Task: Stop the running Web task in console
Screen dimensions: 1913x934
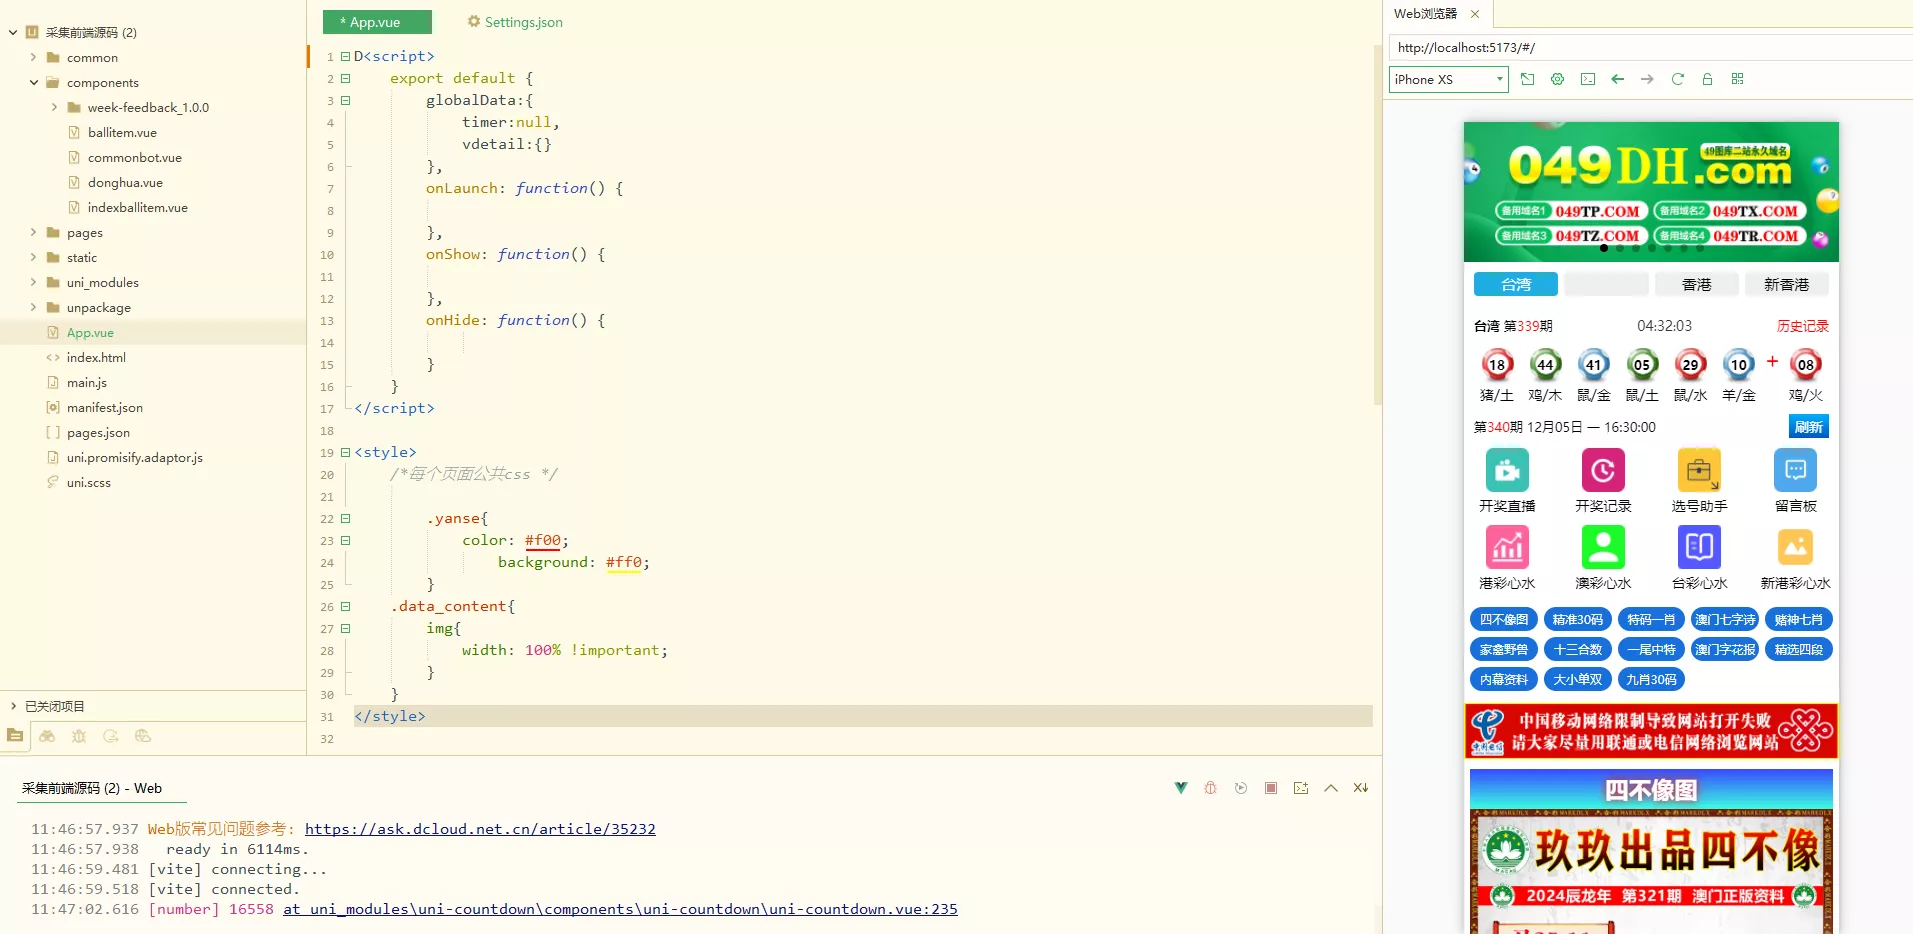Action: point(1270,788)
